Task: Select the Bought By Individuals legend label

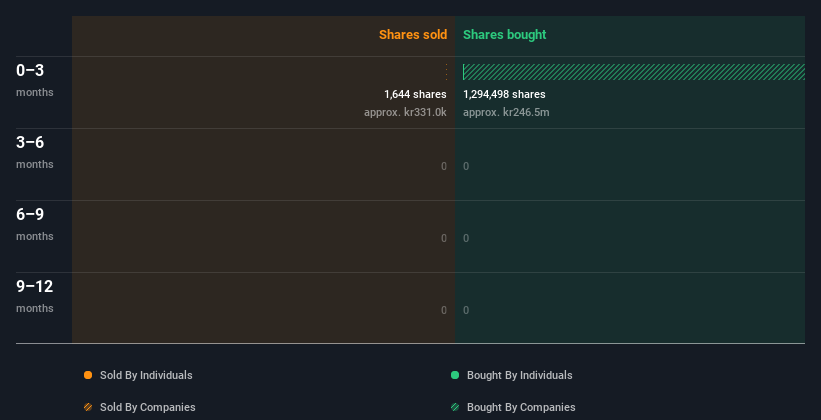Action: [x=519, y=375]
